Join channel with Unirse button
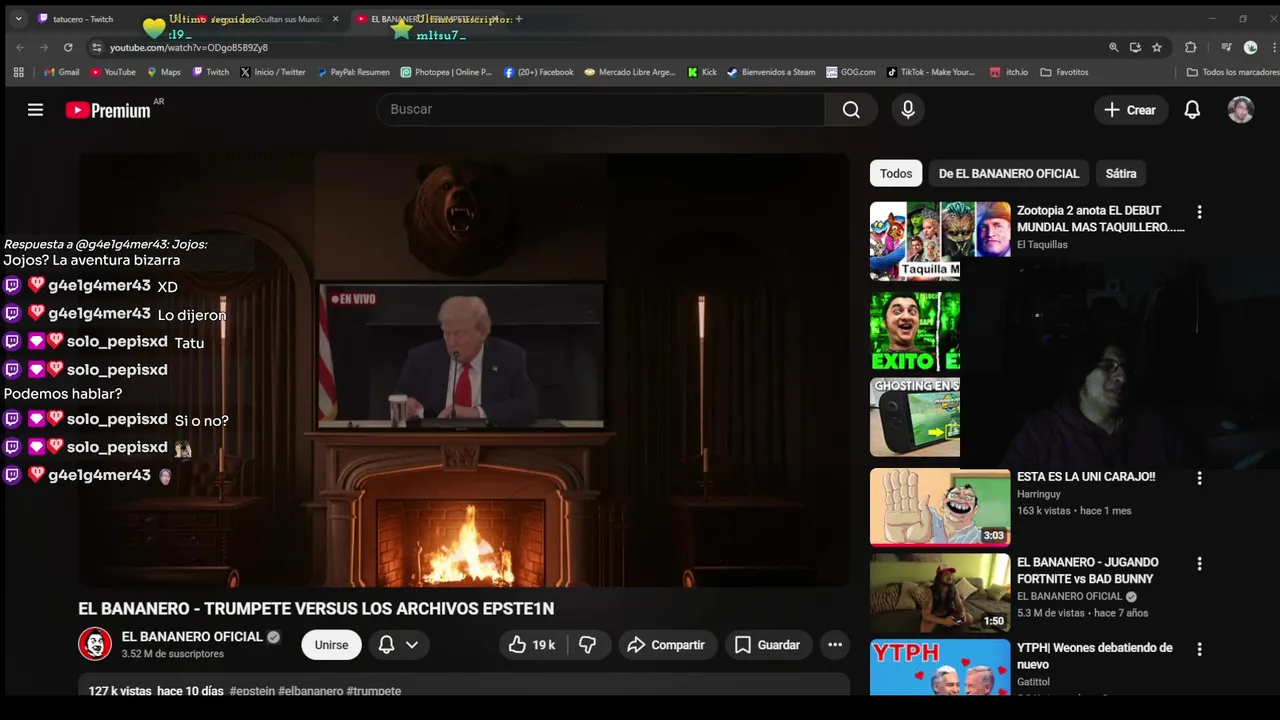The image size is (1280, 720). click(x=331, y=645)
